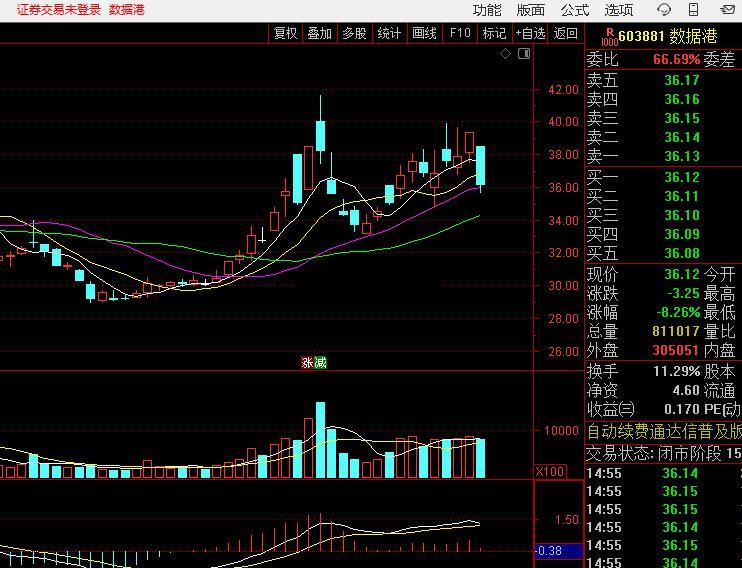Click the R 1000 badge icon
Image resolution: width=742 pixels, height=568 pixels.
pos(610,37)
